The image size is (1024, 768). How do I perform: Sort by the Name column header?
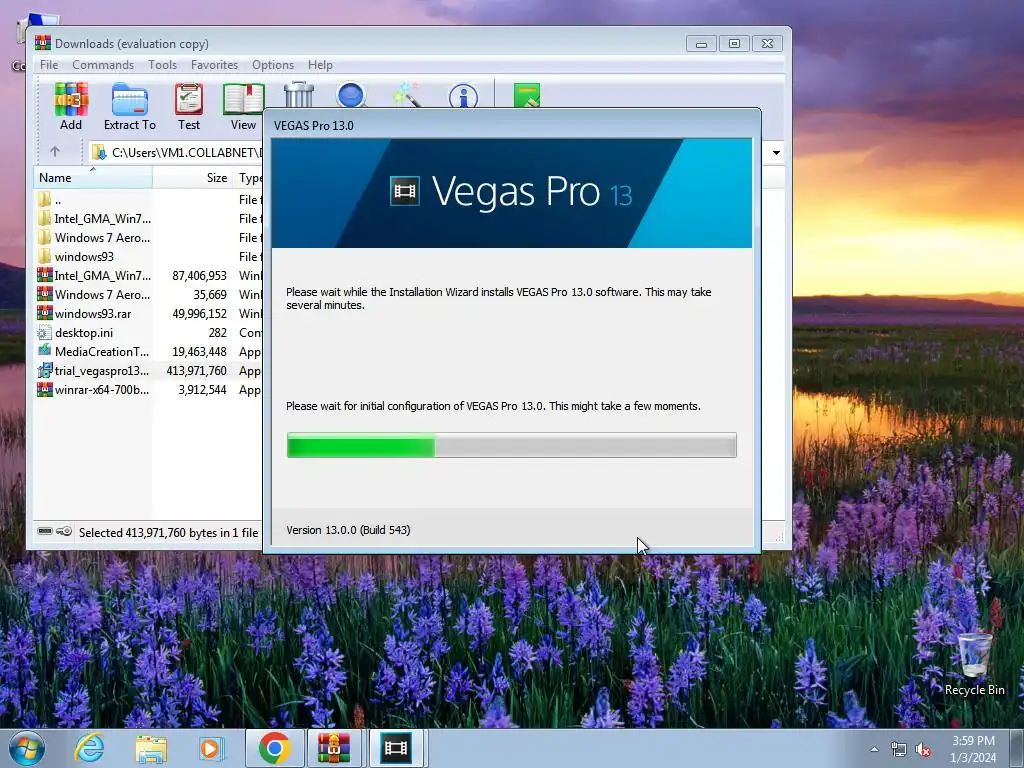(93, 178)
